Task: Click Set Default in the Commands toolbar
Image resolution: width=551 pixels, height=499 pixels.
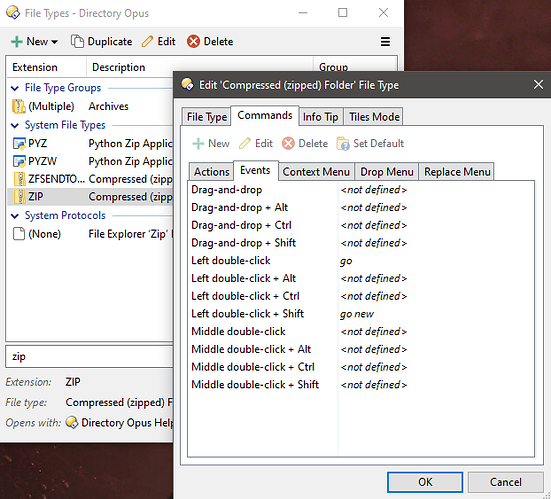Action: click(x=370, y=143)
